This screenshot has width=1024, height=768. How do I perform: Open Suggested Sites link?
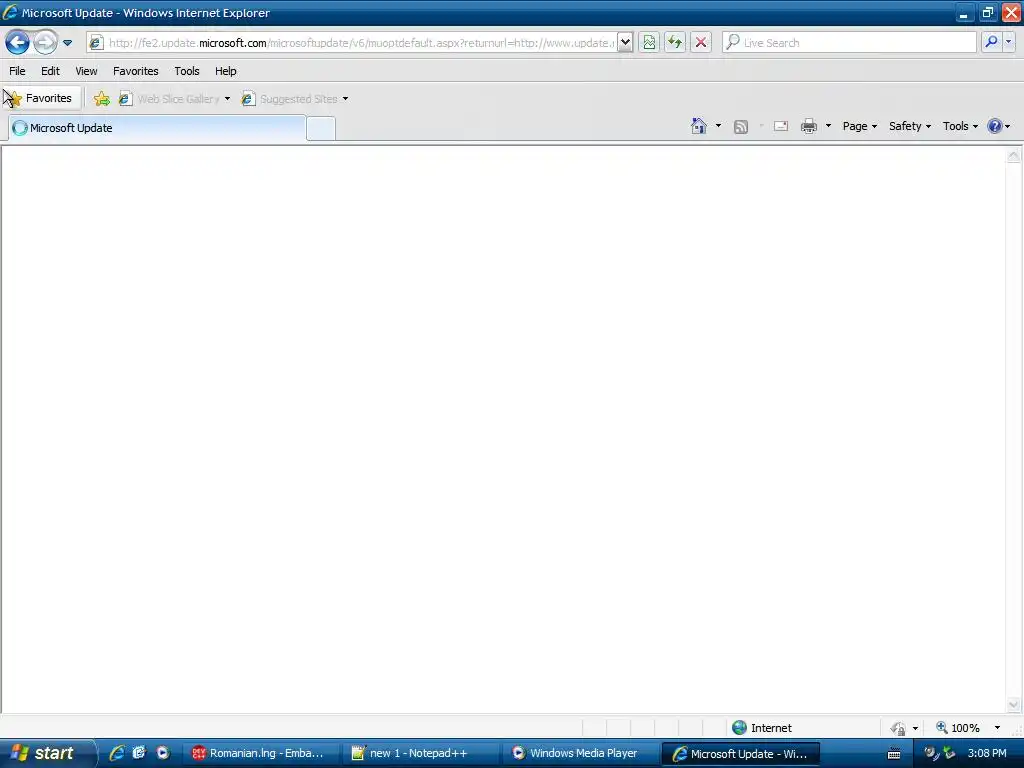(x=290, y=99)
